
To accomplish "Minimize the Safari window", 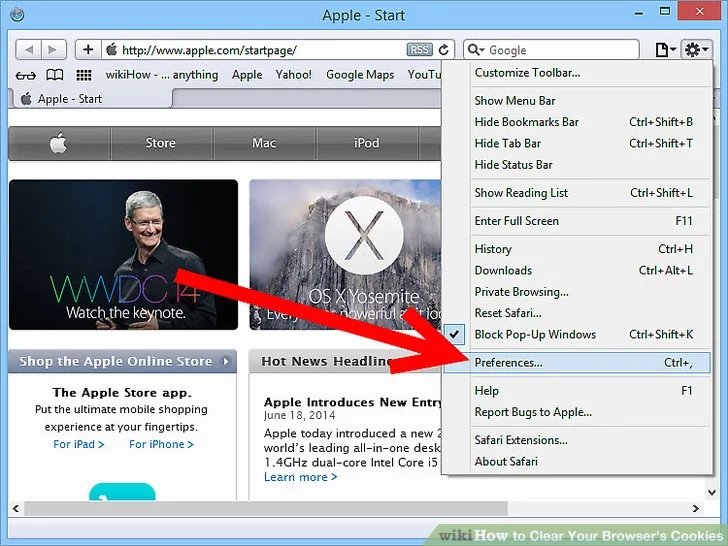I will [639, 13].
